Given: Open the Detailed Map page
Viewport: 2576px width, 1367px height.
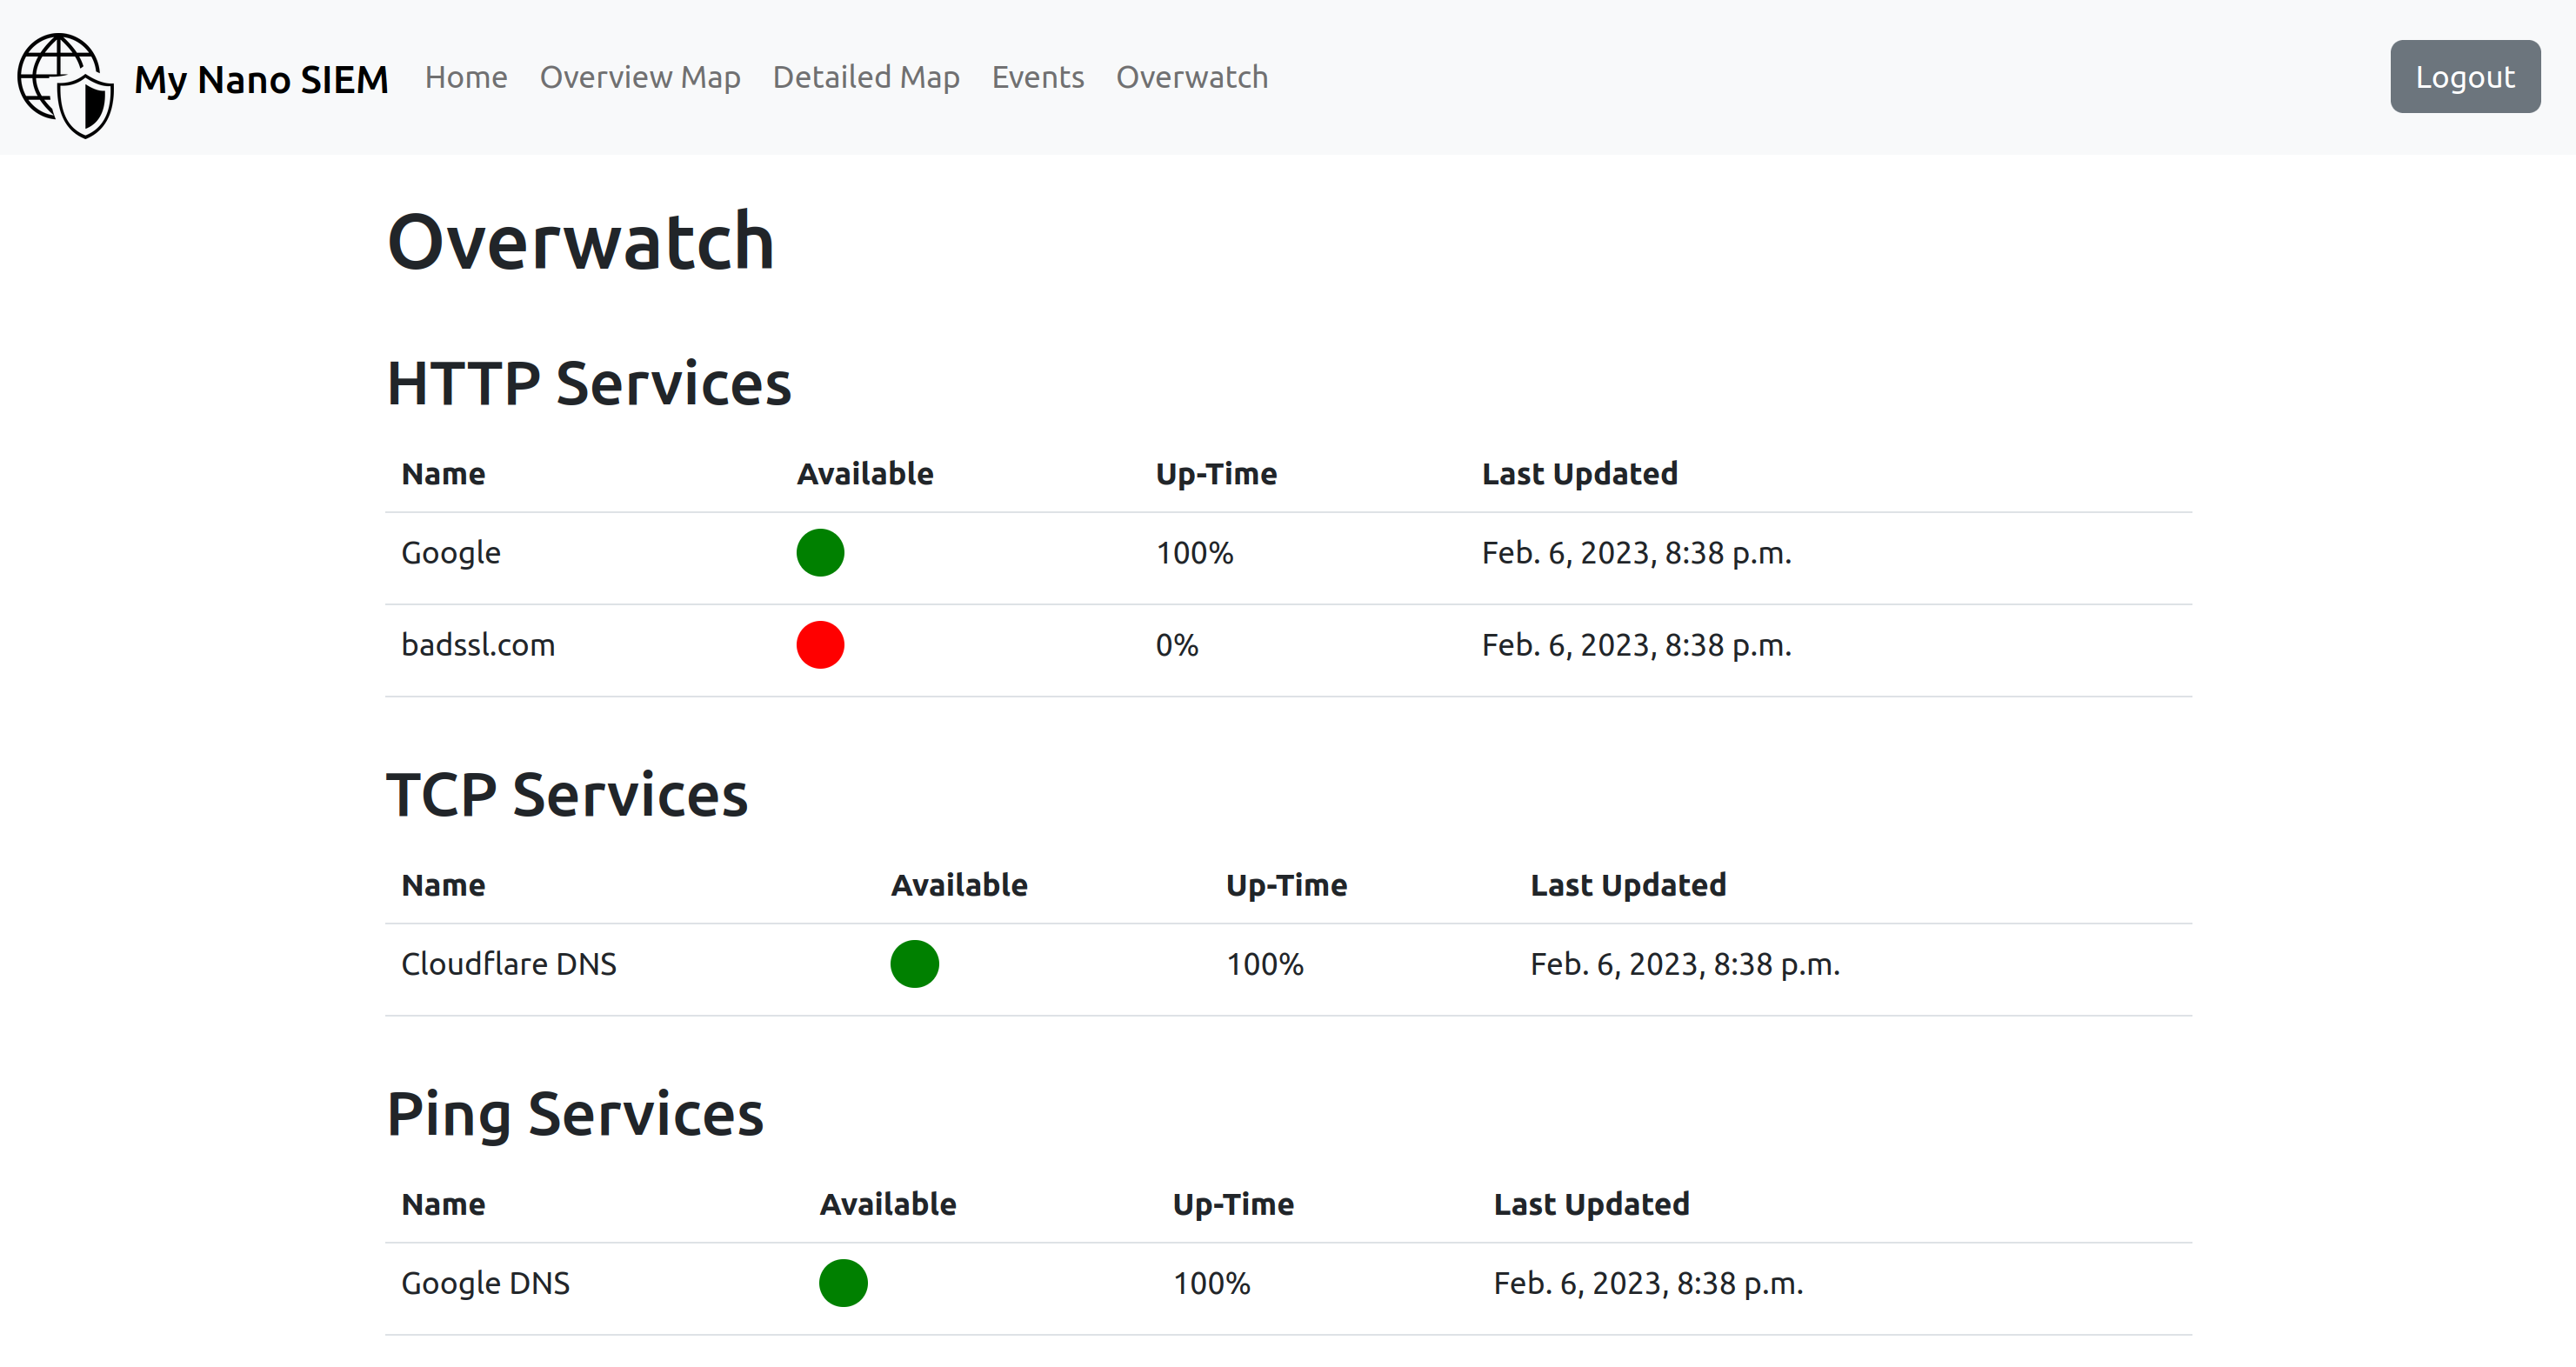Looking at the screenshot, I should [x=866, y=77].
